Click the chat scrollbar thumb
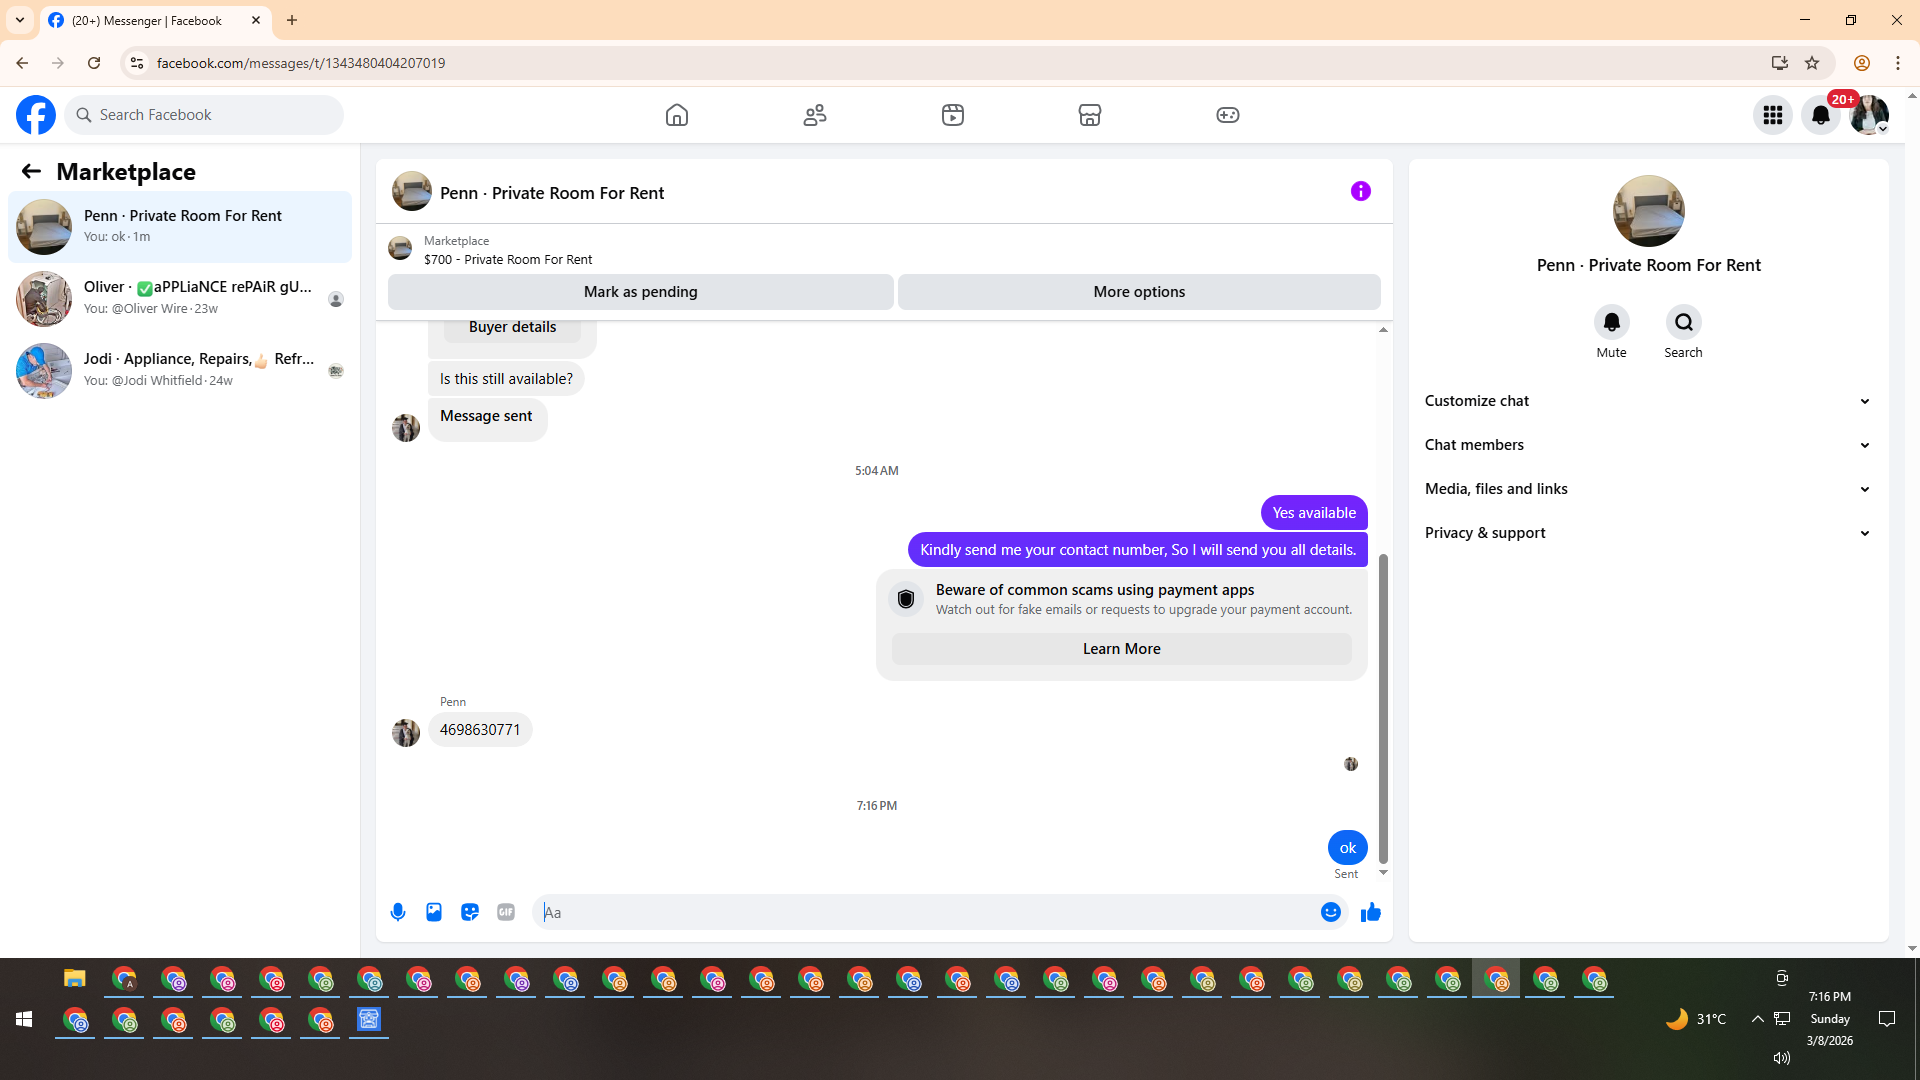The image size is (1920, 1080). (x=1383, y=708)
